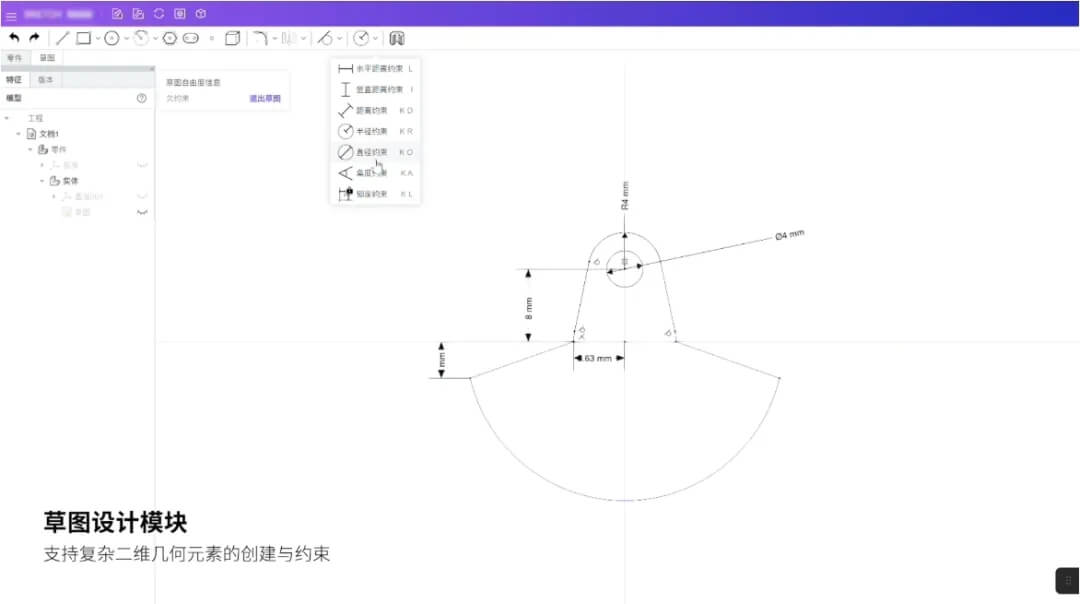Viewport: 1080px width, 604px height.
Task: Select the Rectangle sketch tool
Action: [82, 38]
